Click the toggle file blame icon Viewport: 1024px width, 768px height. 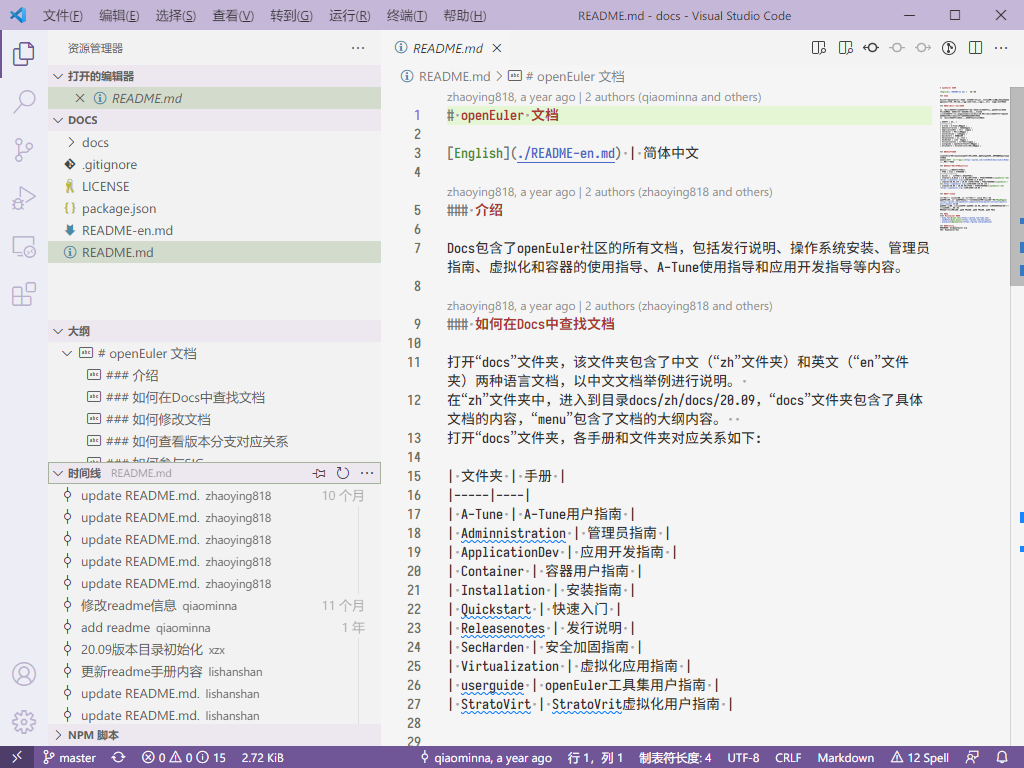949,48
